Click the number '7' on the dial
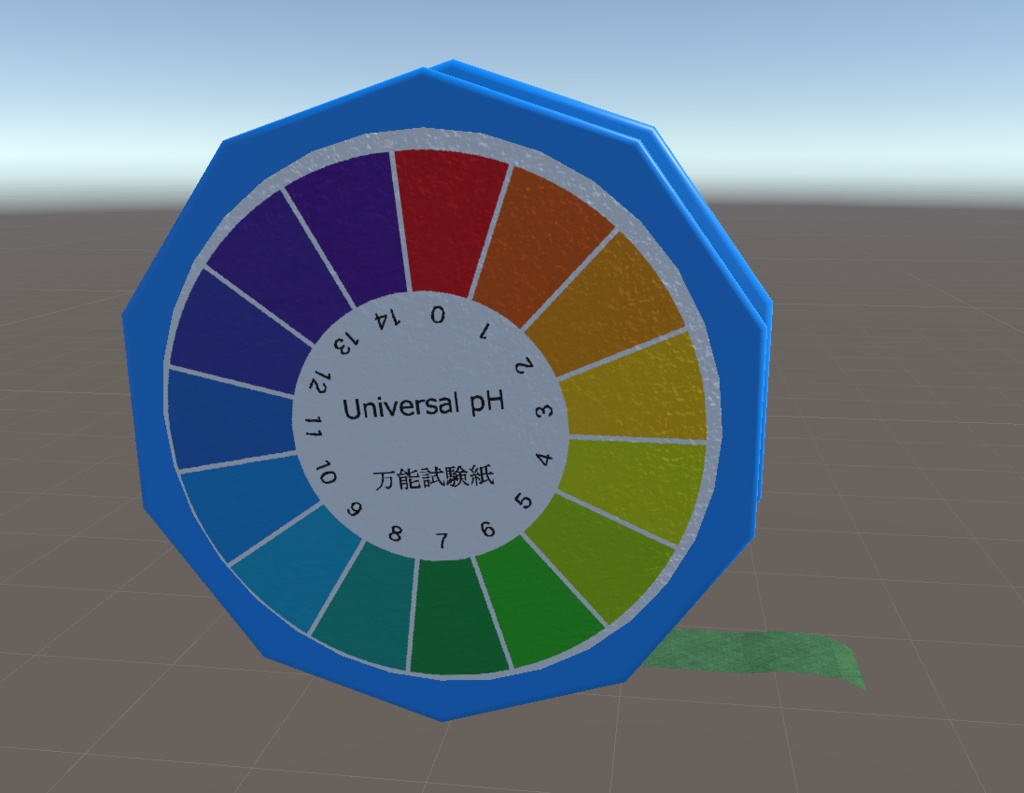The image size is (1024, 793). pos(443,541)
